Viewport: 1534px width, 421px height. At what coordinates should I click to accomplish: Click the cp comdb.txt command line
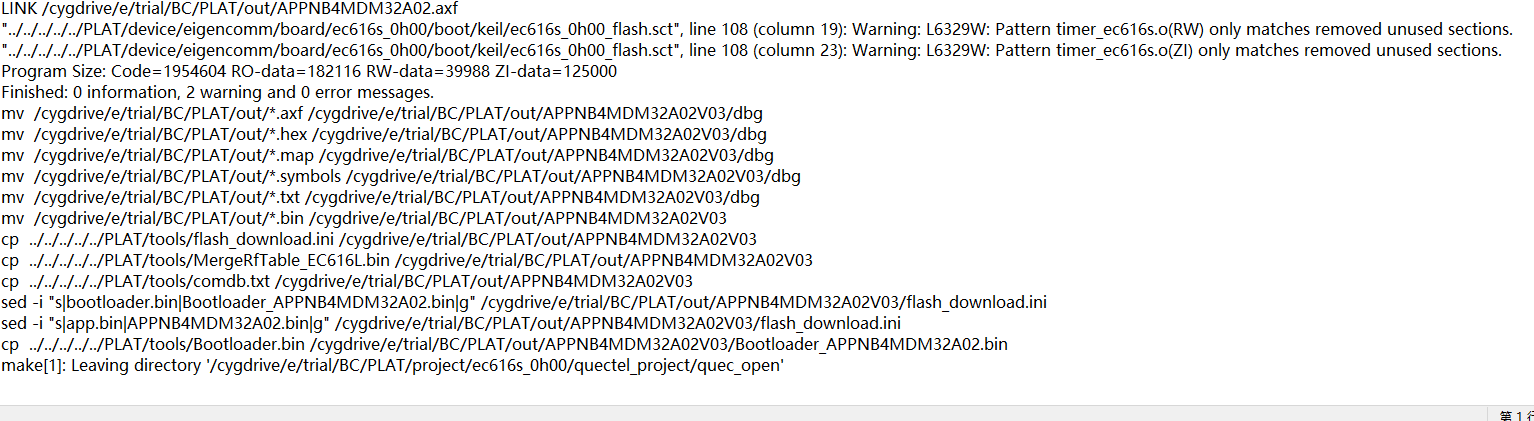coord(347,281)
